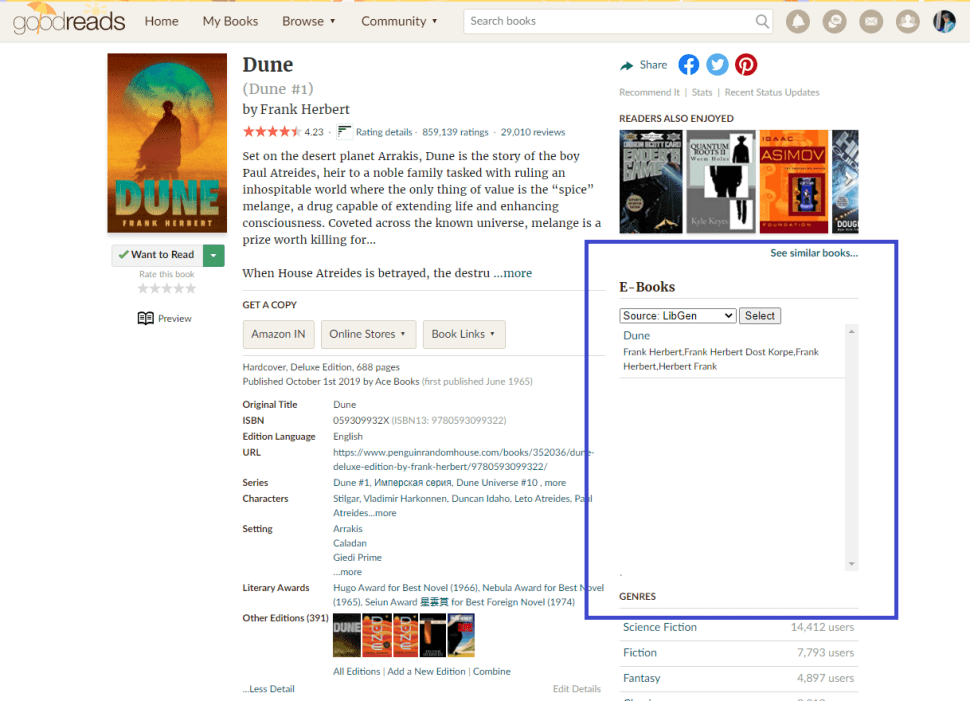The image size is (970, 701).
Task: Open the Science Fiction genre
Action: coord(659,627)
